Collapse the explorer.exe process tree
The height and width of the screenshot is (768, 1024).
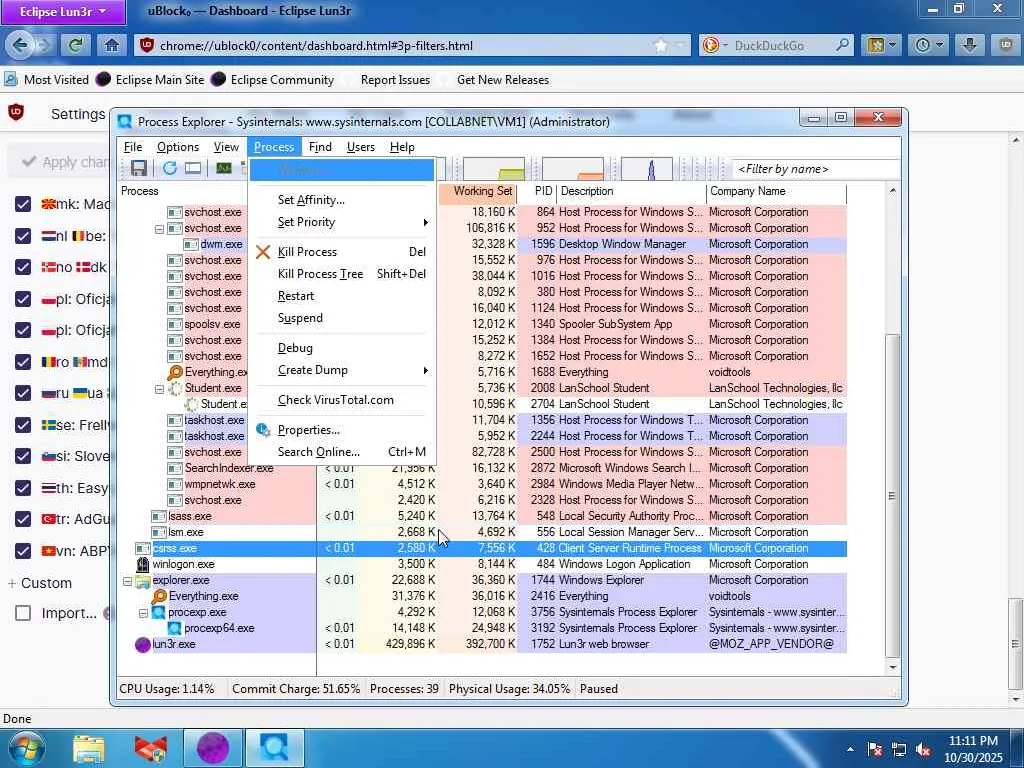pyautogui.click(x=127, y=581)
